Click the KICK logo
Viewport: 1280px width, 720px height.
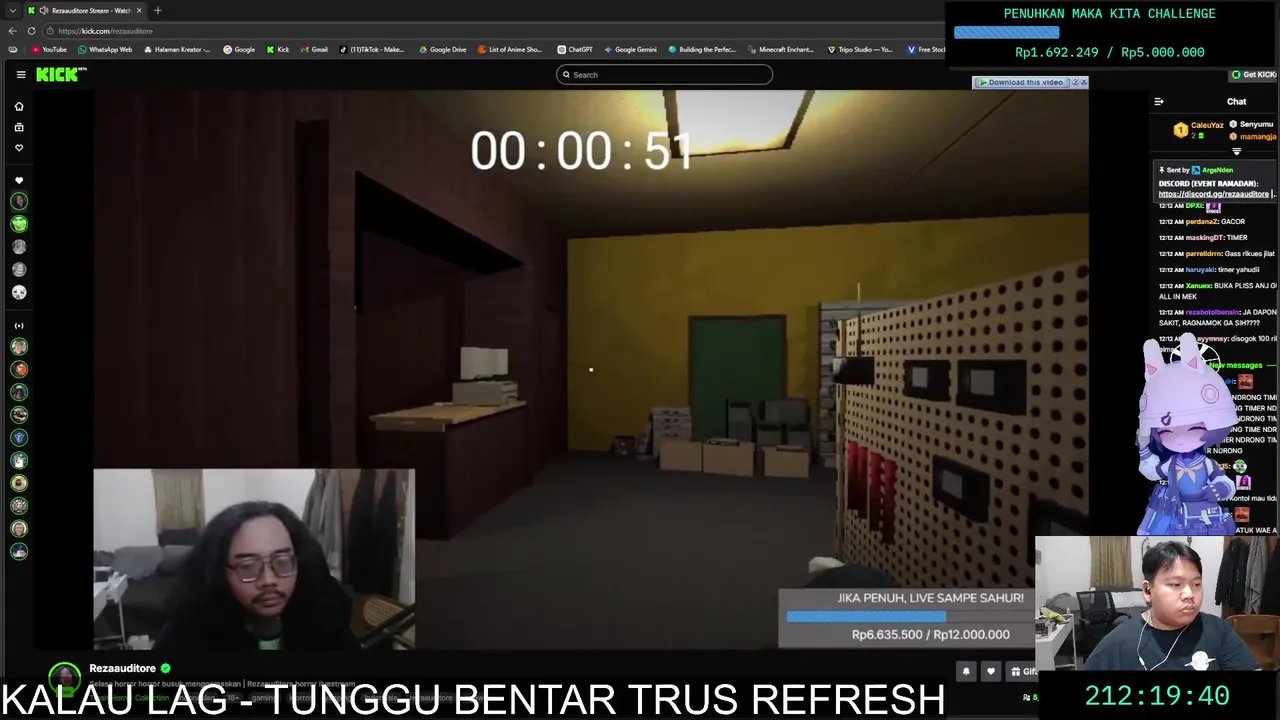pyautogui.click(x=61, y=74)
